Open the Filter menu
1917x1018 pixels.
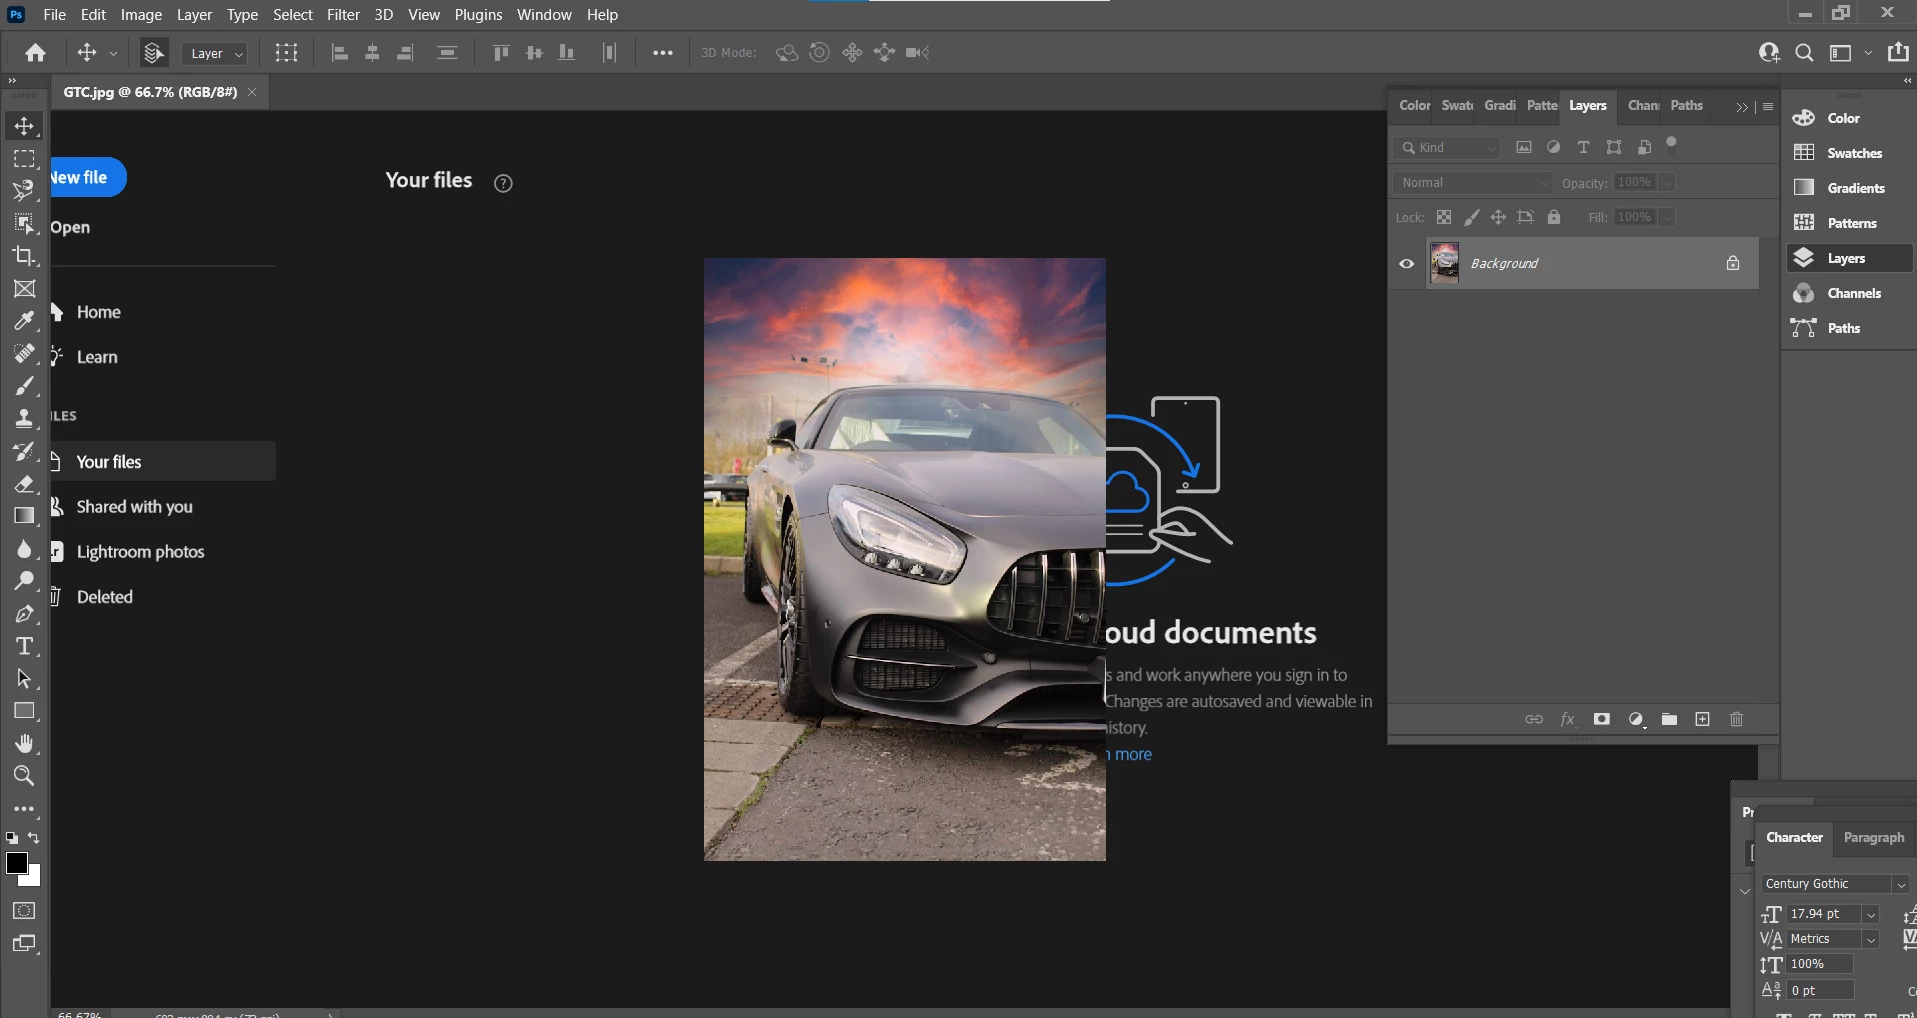pos(343,15)
